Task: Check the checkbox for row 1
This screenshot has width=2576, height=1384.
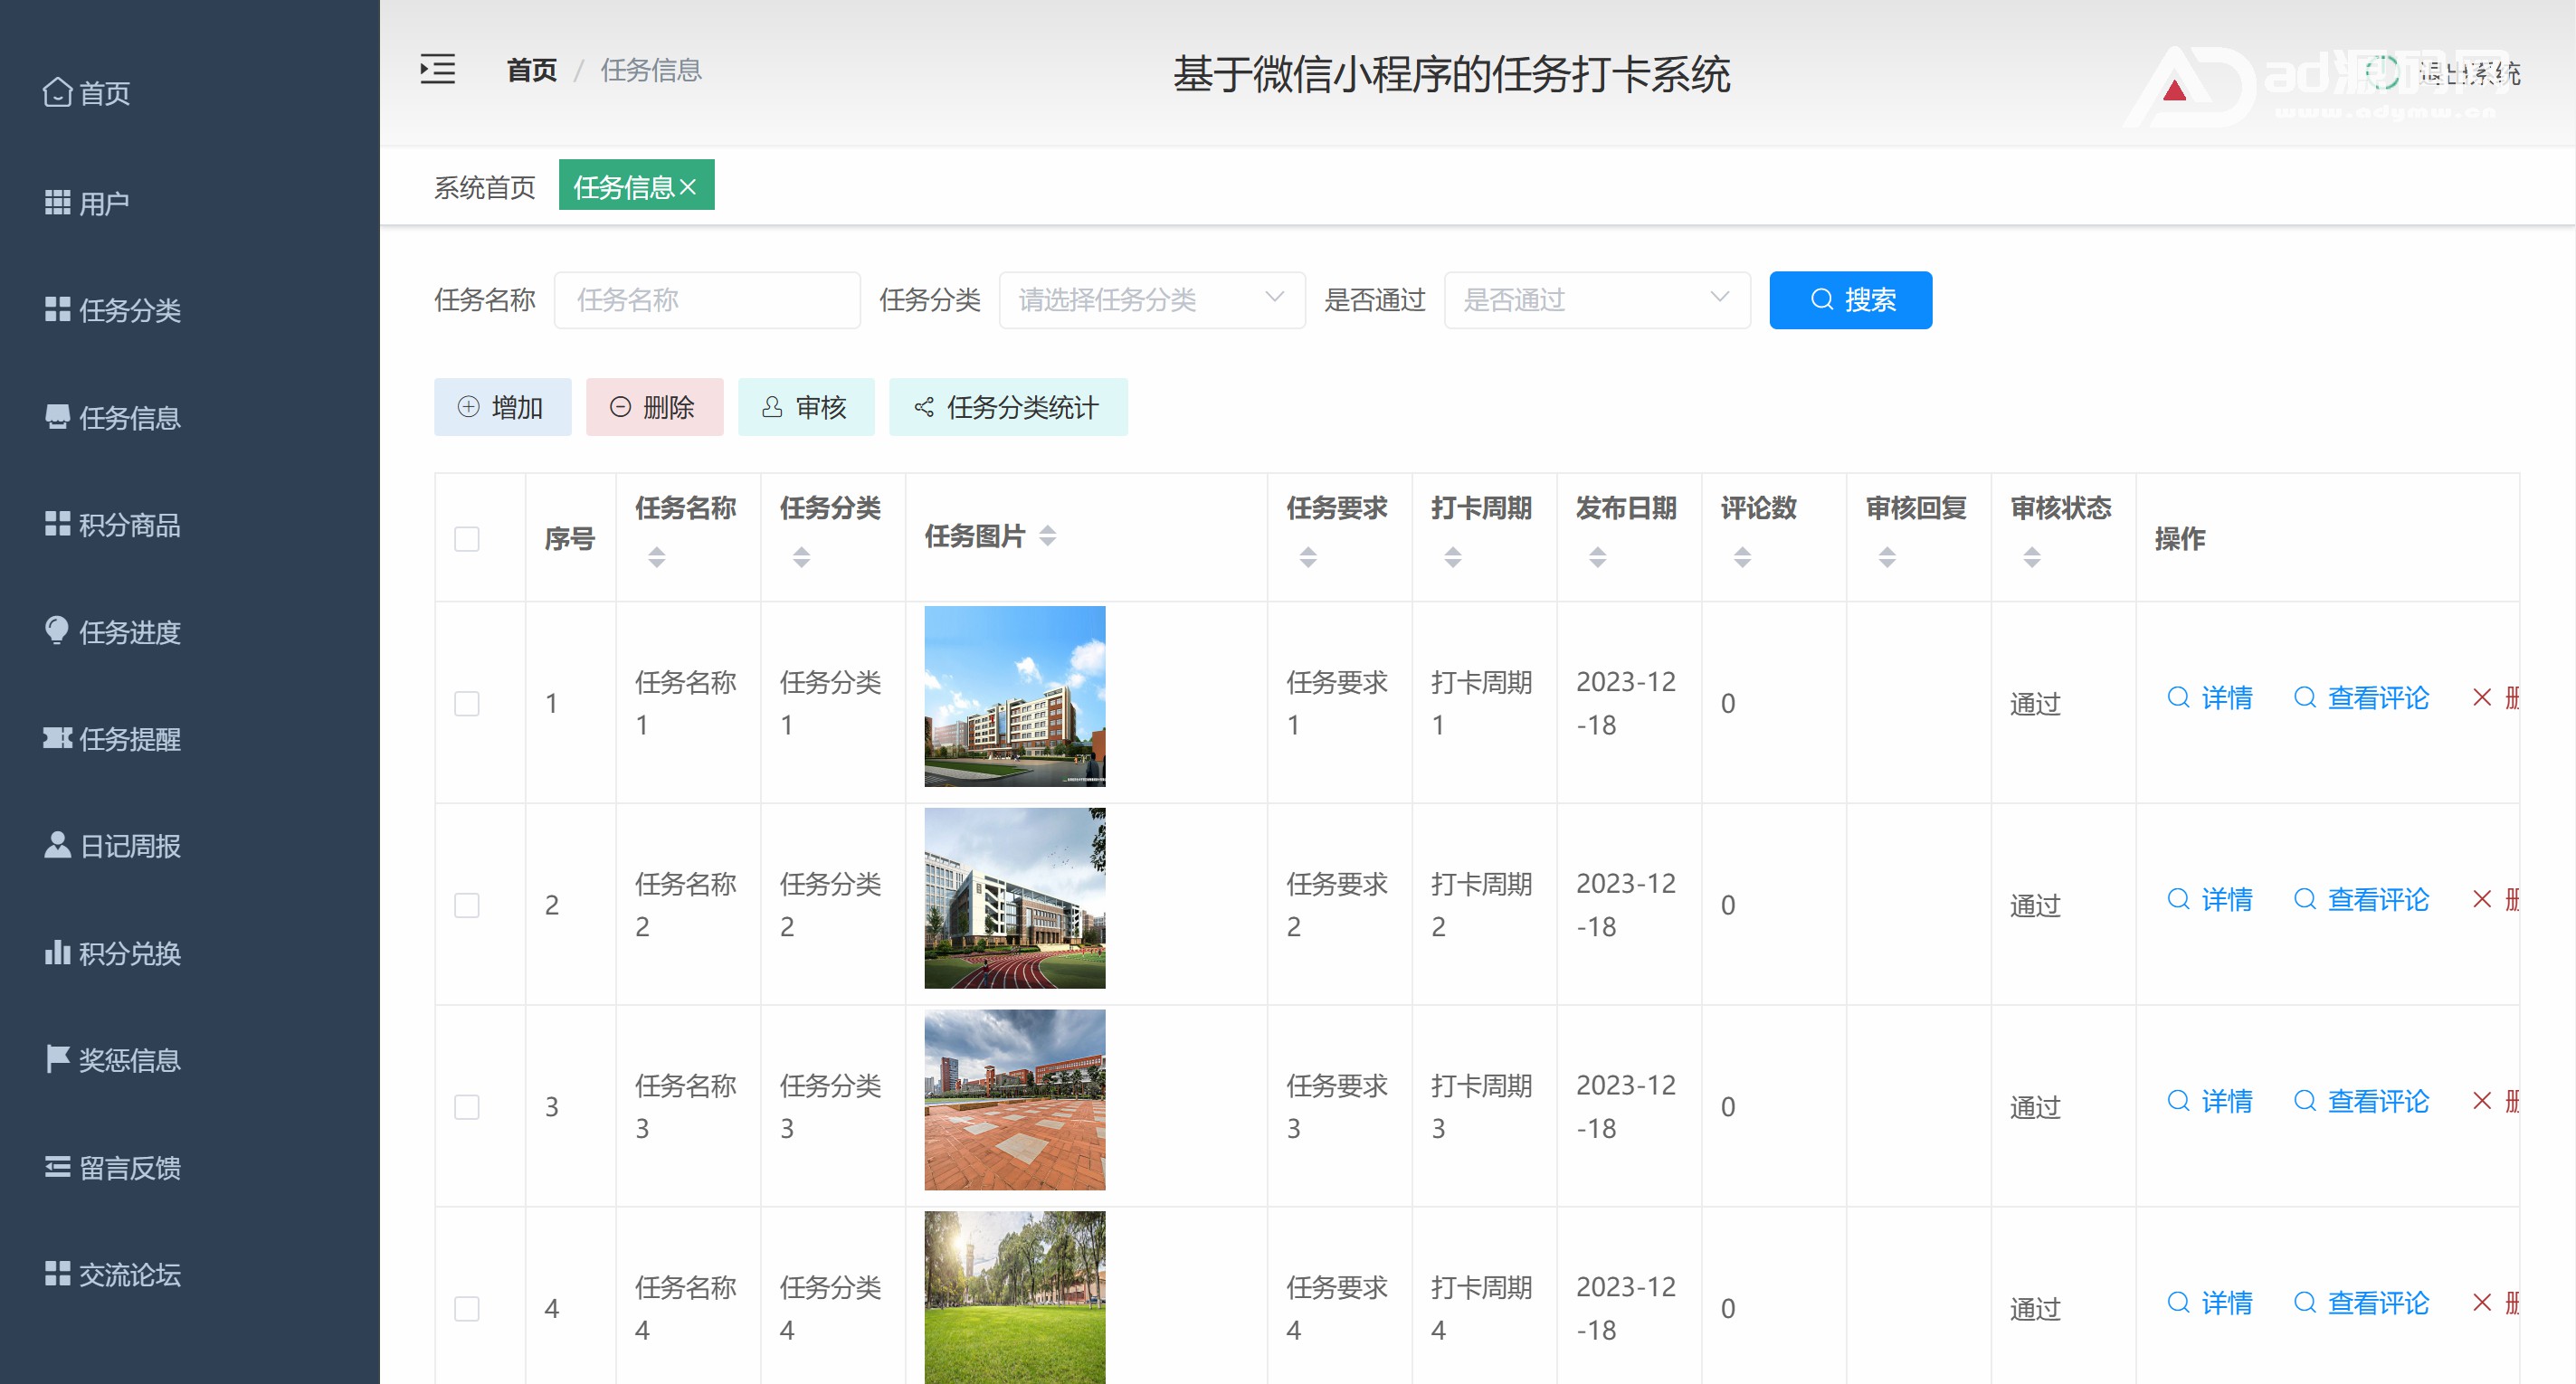Action: [x=467, y=703]
